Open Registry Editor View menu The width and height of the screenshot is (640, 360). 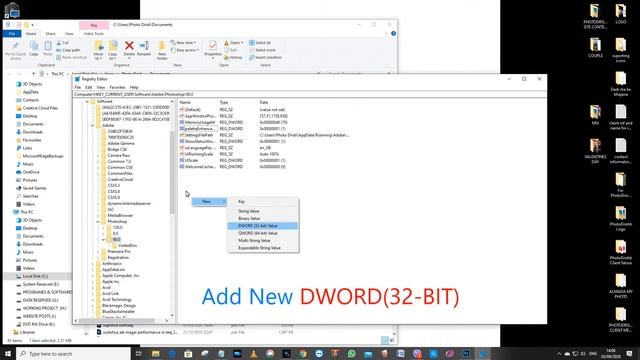click(x=100, y=87)
